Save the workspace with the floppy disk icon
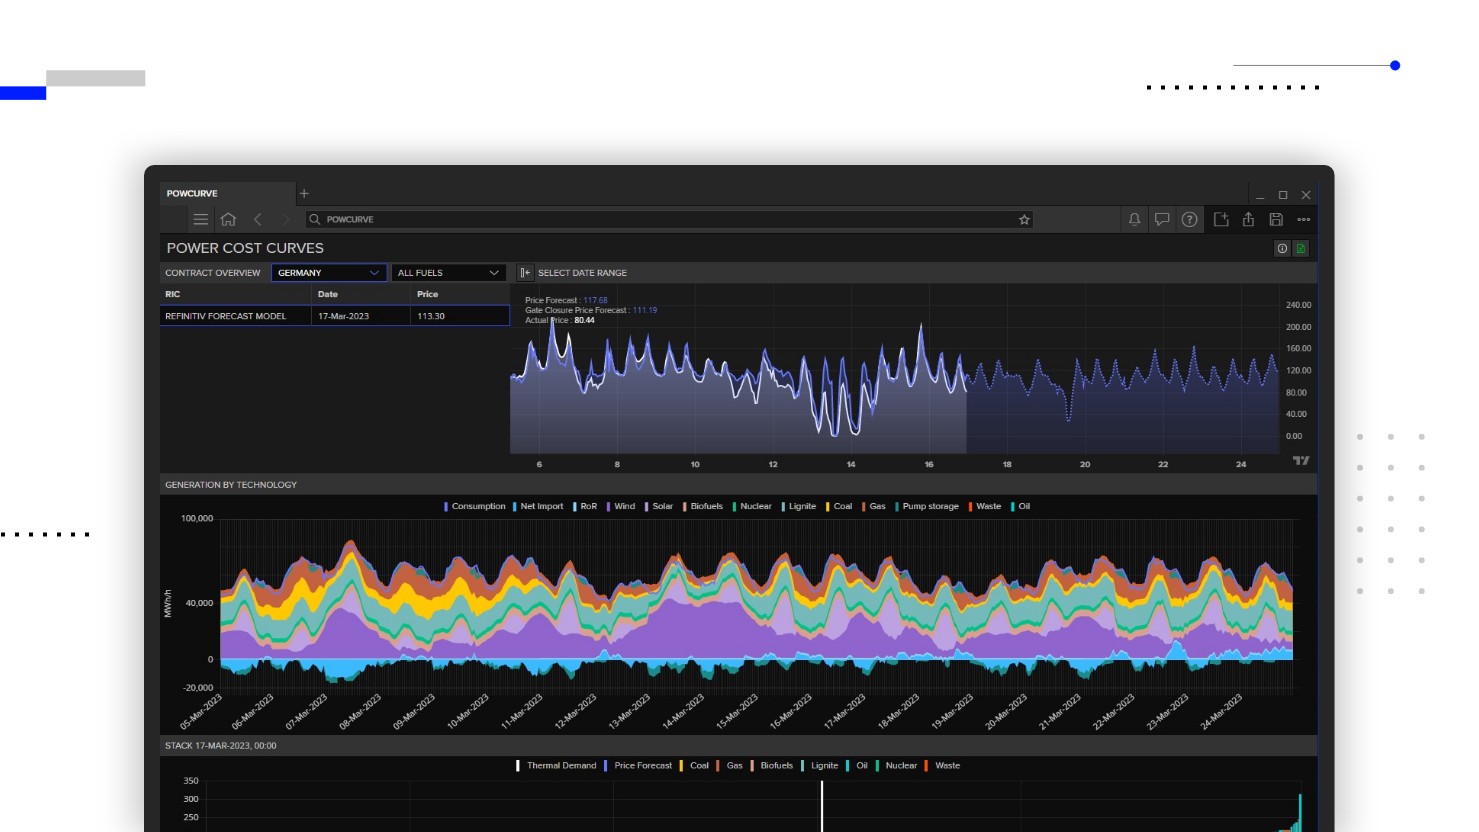 [1276, 219]
